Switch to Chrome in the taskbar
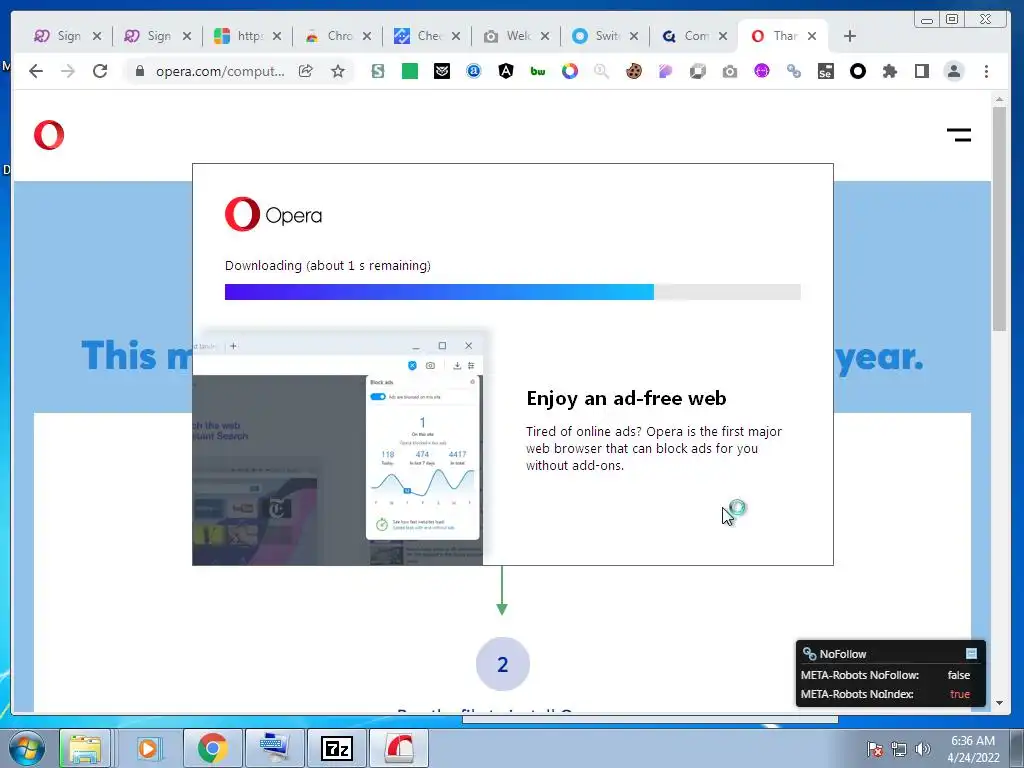The height and width of the screenshot is (768, 1024). click(x=212, y=748)
